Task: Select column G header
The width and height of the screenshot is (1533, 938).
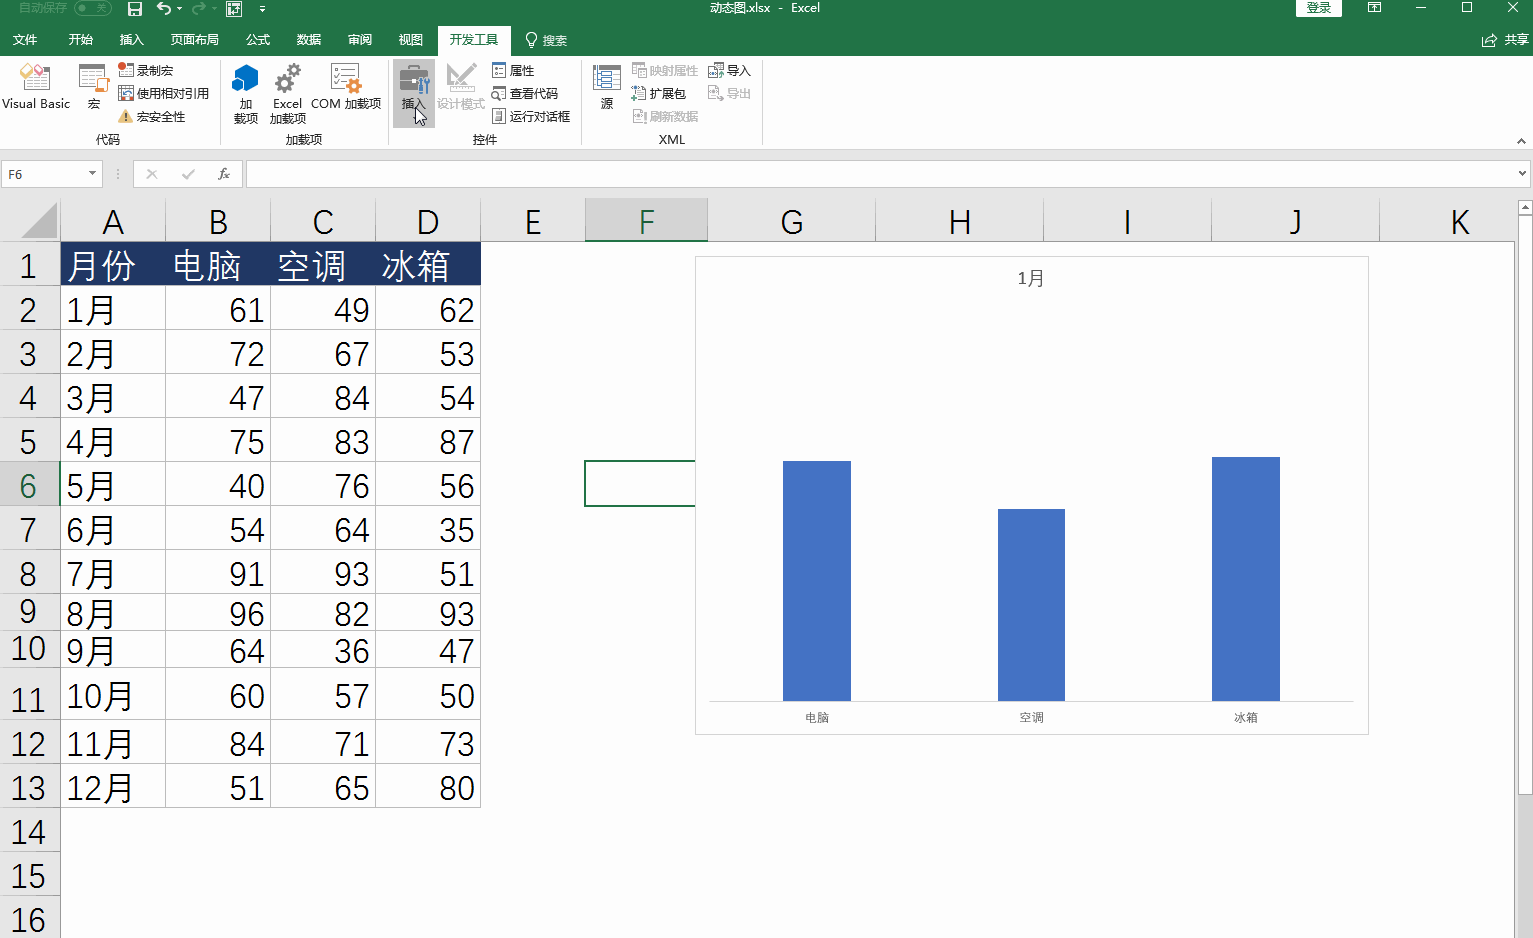Action: [x=792, y=221]
